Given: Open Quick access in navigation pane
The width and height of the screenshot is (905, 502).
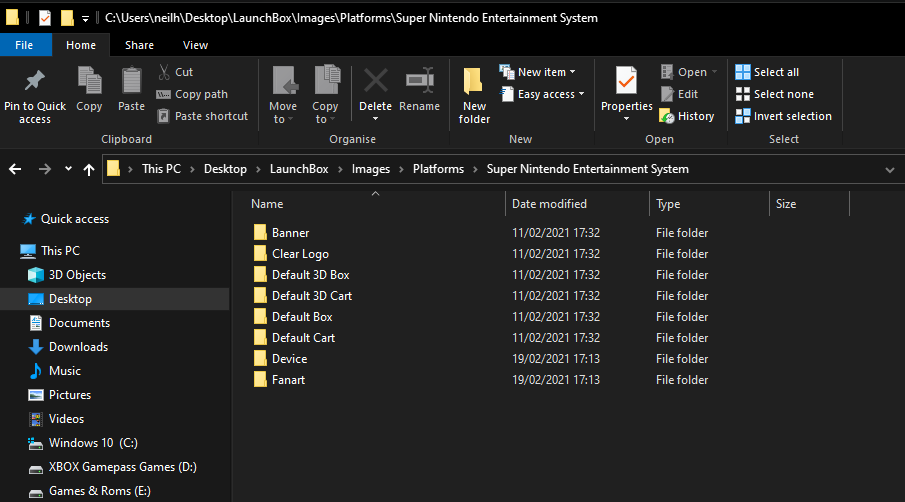Looking at the screenshot, I should click(66, 219).
